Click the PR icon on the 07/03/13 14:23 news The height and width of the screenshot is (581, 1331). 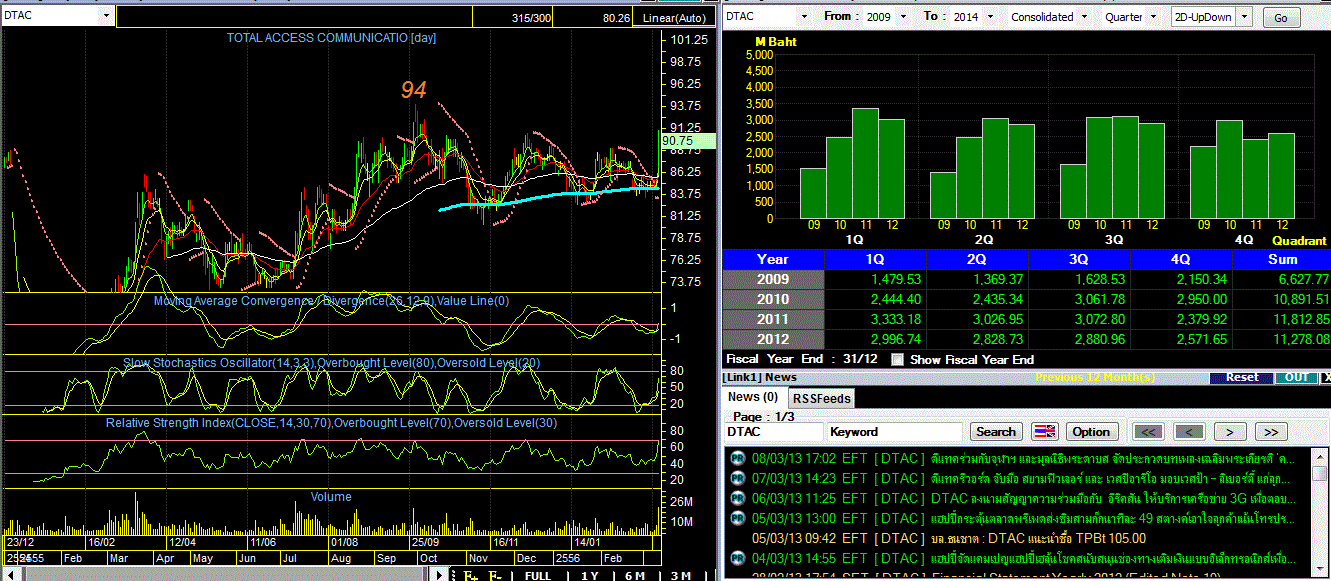737,478
